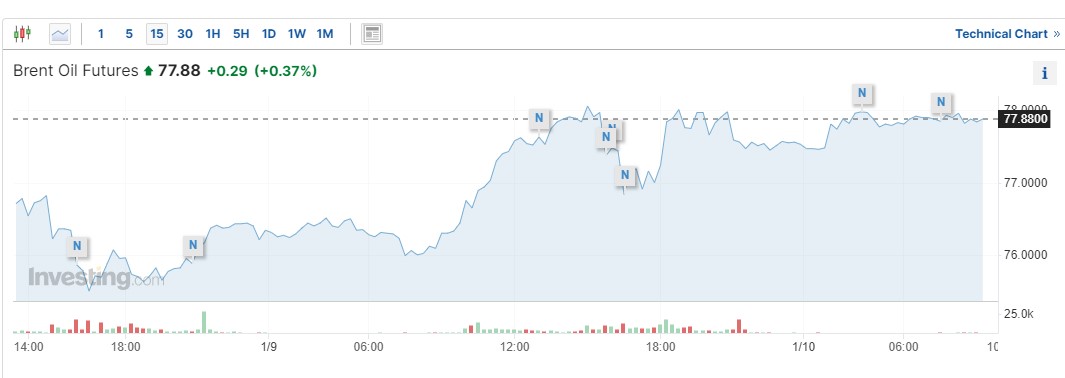Choose the 1W timeframe
Viewport: 1065px width, 378px height.
tap(297, 33)
